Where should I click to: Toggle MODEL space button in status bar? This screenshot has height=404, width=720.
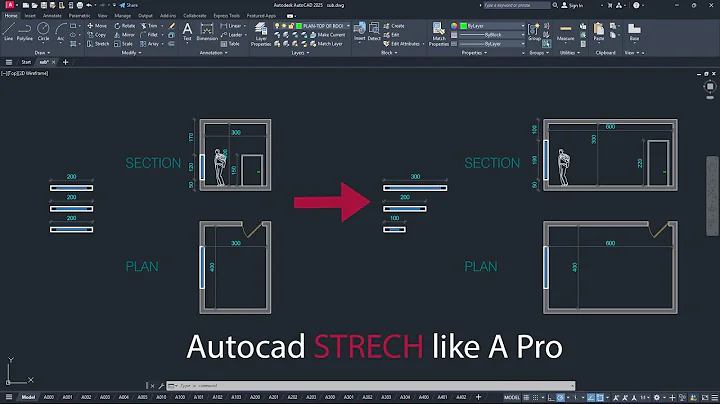point(512,397)
